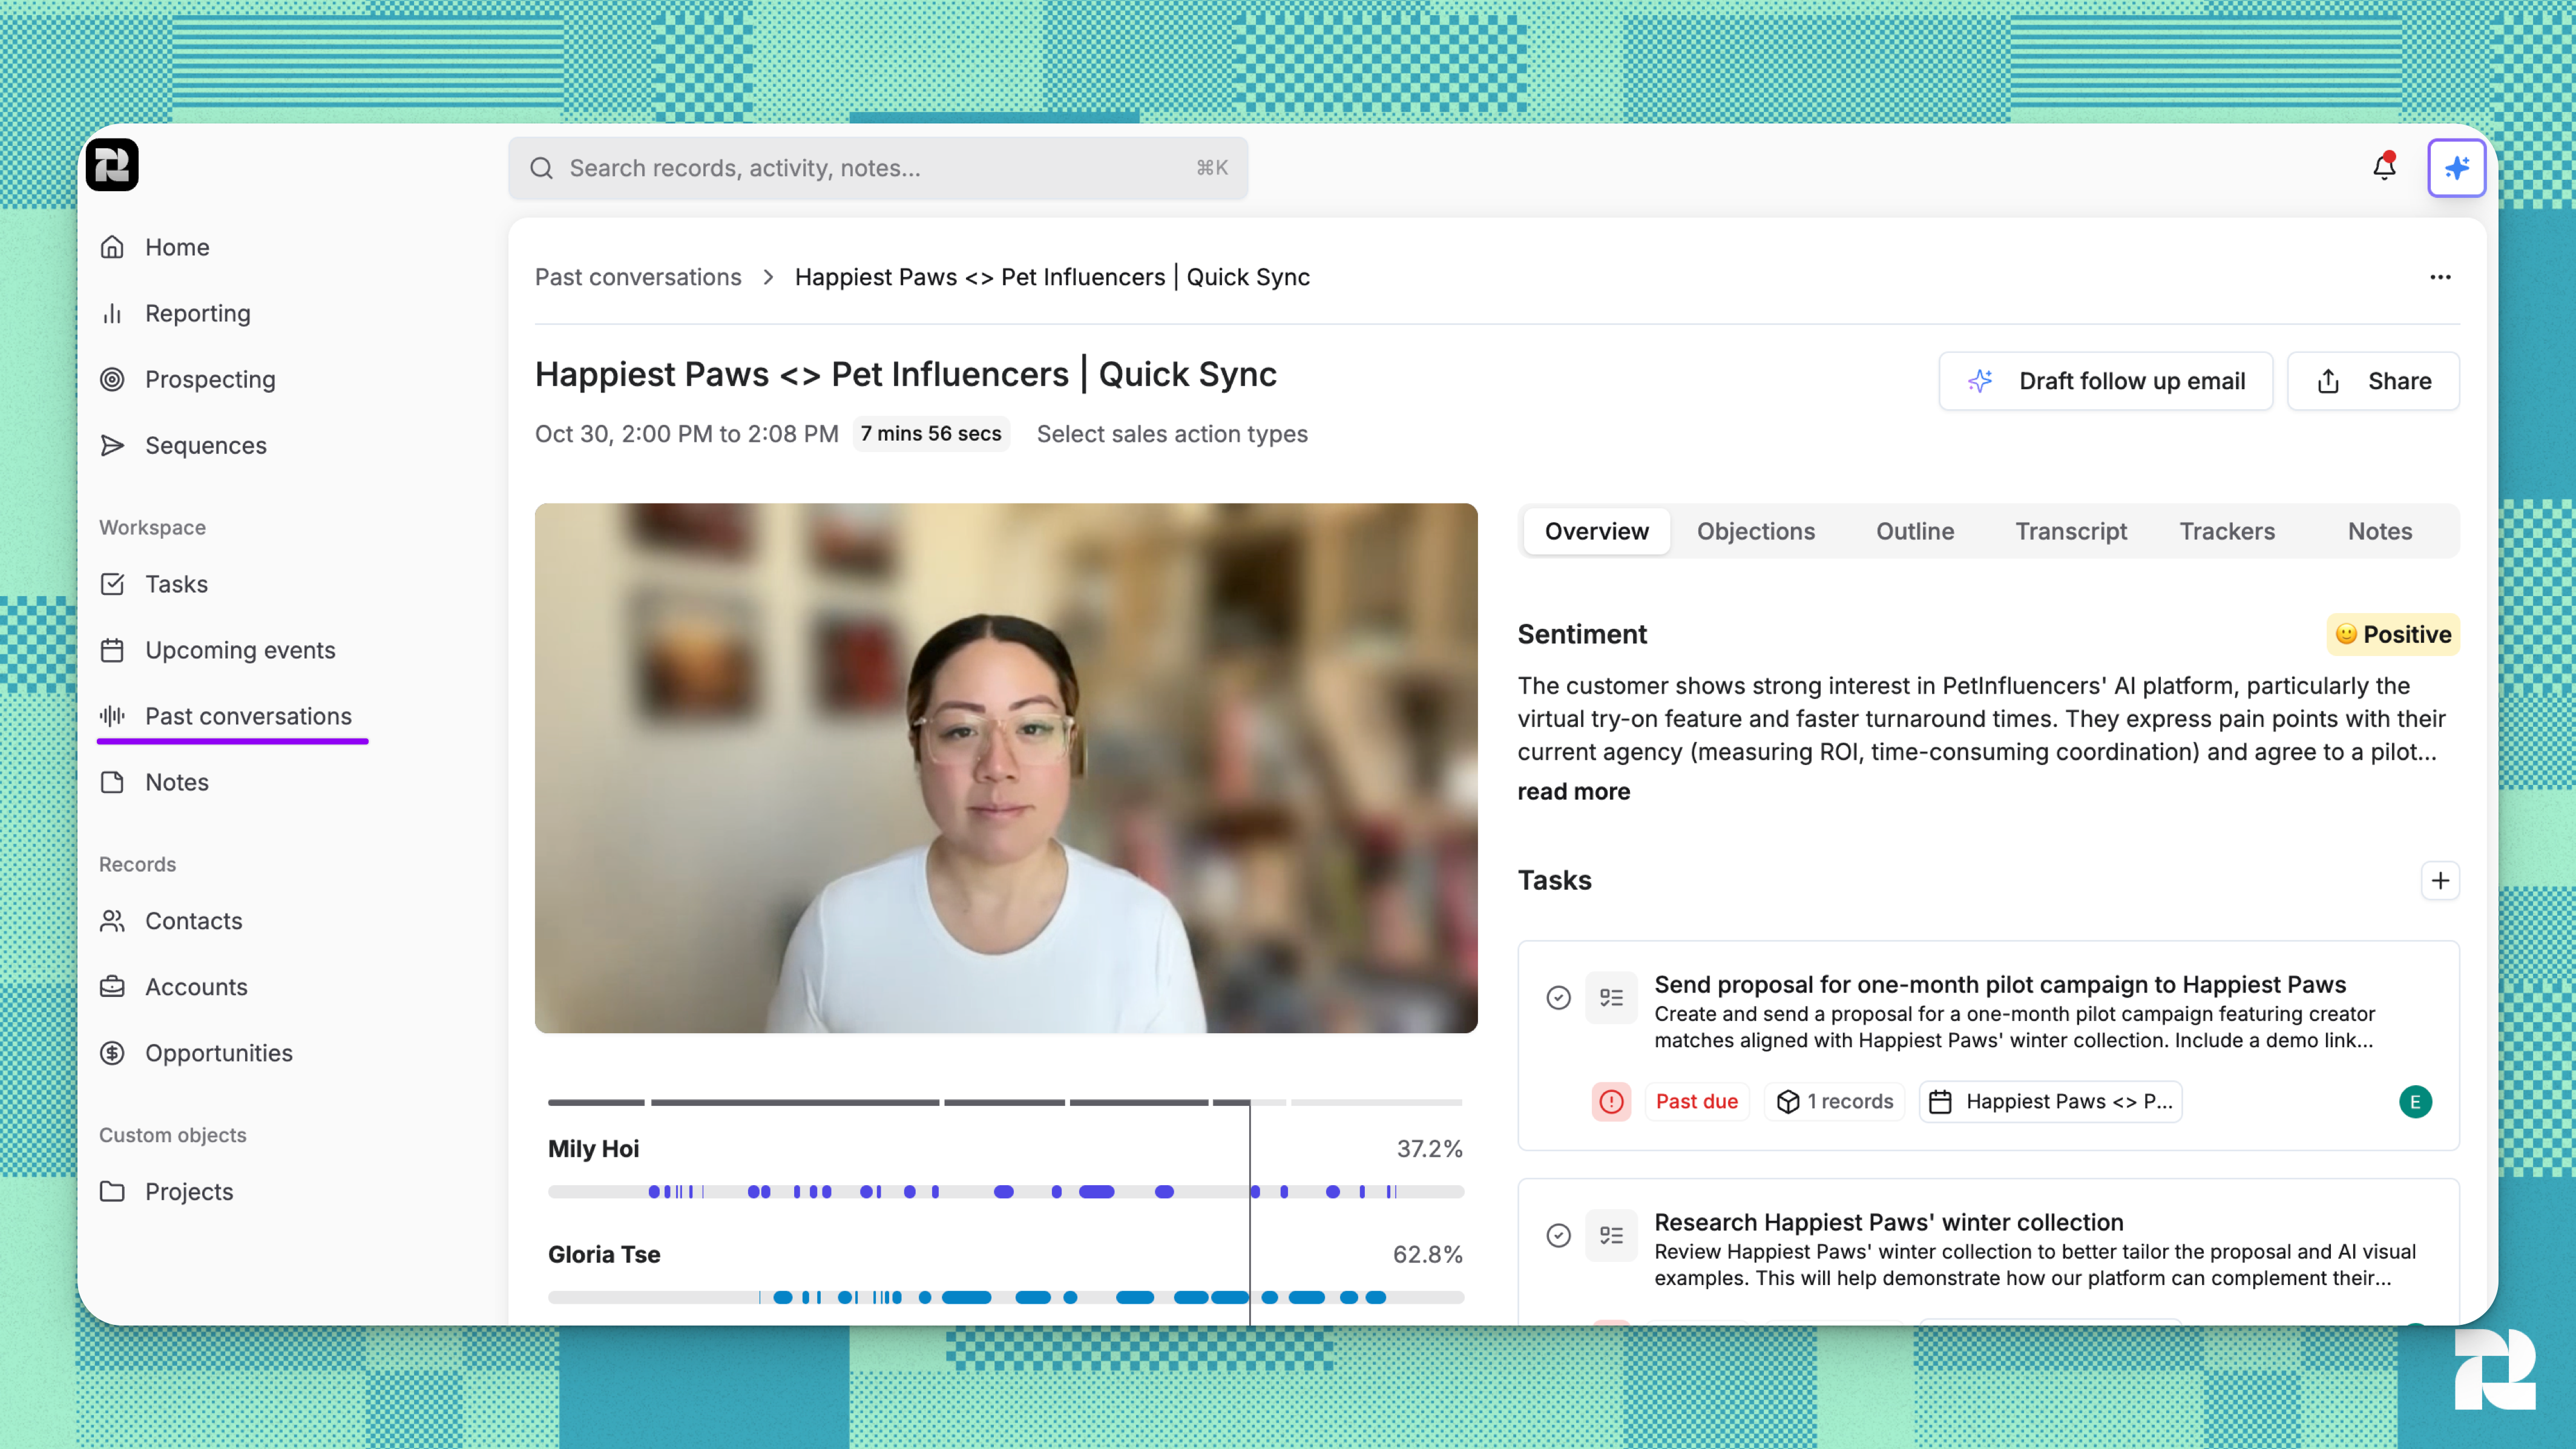Viewport: 2576px width, 1449px height.
Task: Open the AI assistant sparkle button
Action: point(2456,167)
